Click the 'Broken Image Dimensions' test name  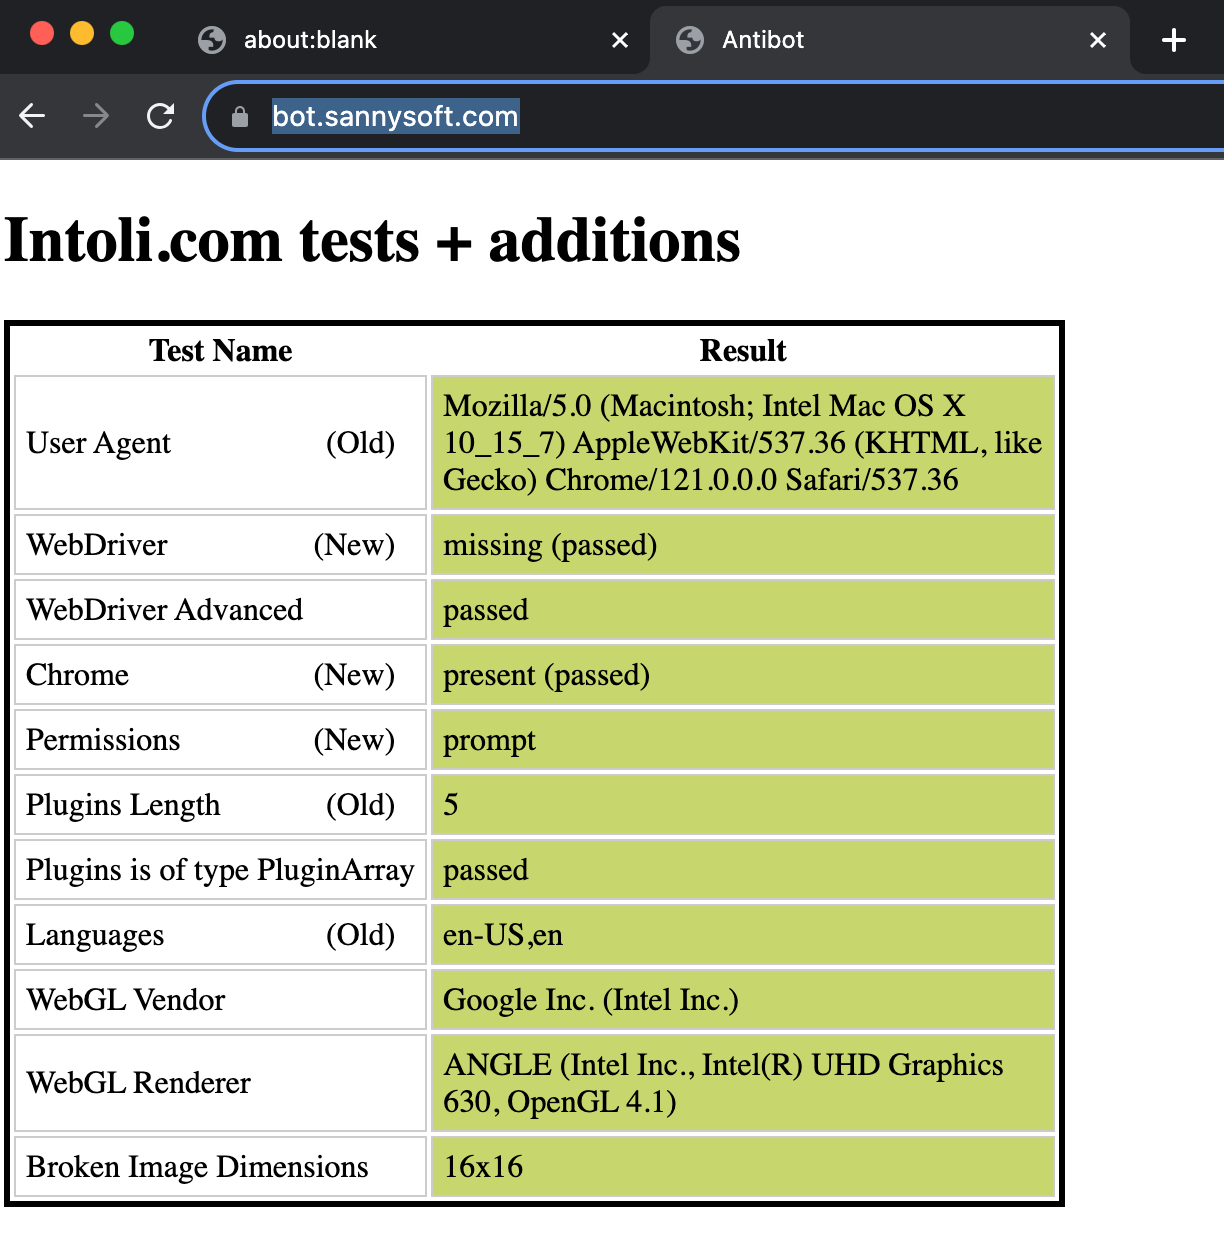pos(221,1167)
